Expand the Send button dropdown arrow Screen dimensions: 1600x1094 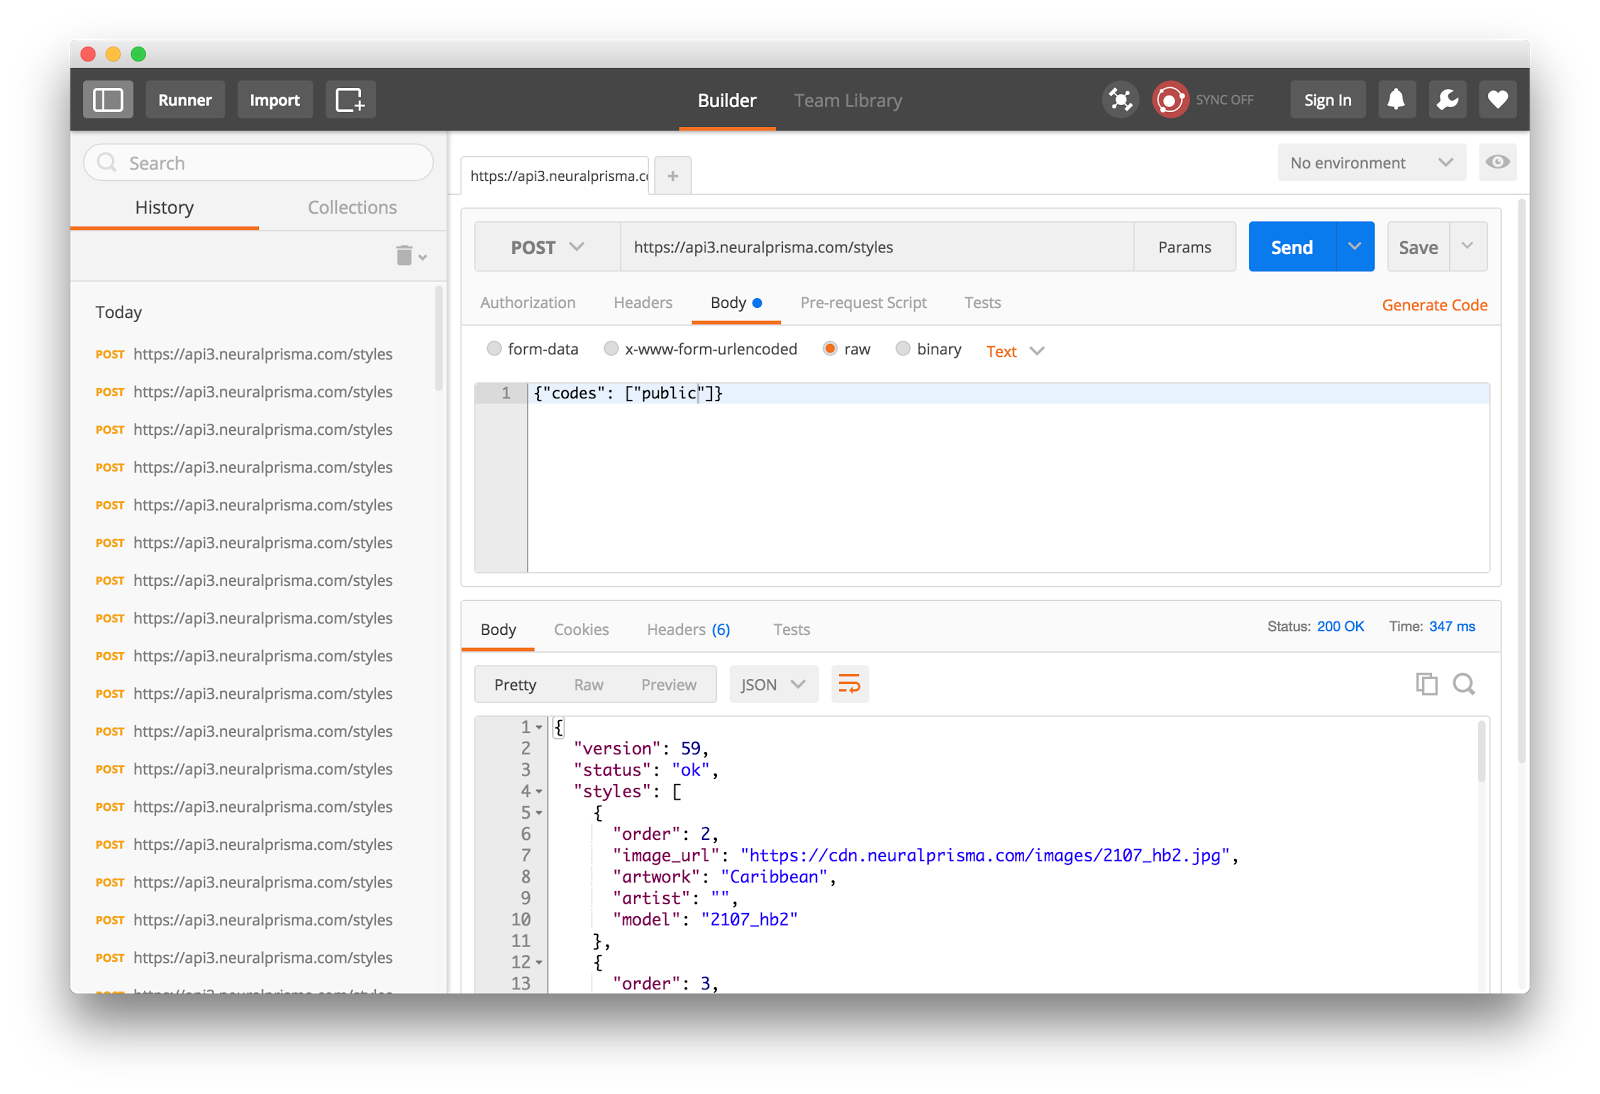(x=1355, y=247)
